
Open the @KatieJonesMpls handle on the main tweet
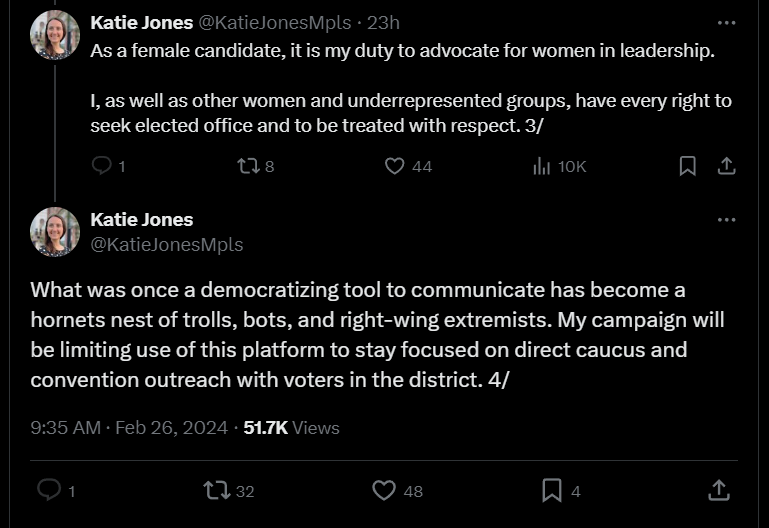pyautogui.click(x=167, y=244)
